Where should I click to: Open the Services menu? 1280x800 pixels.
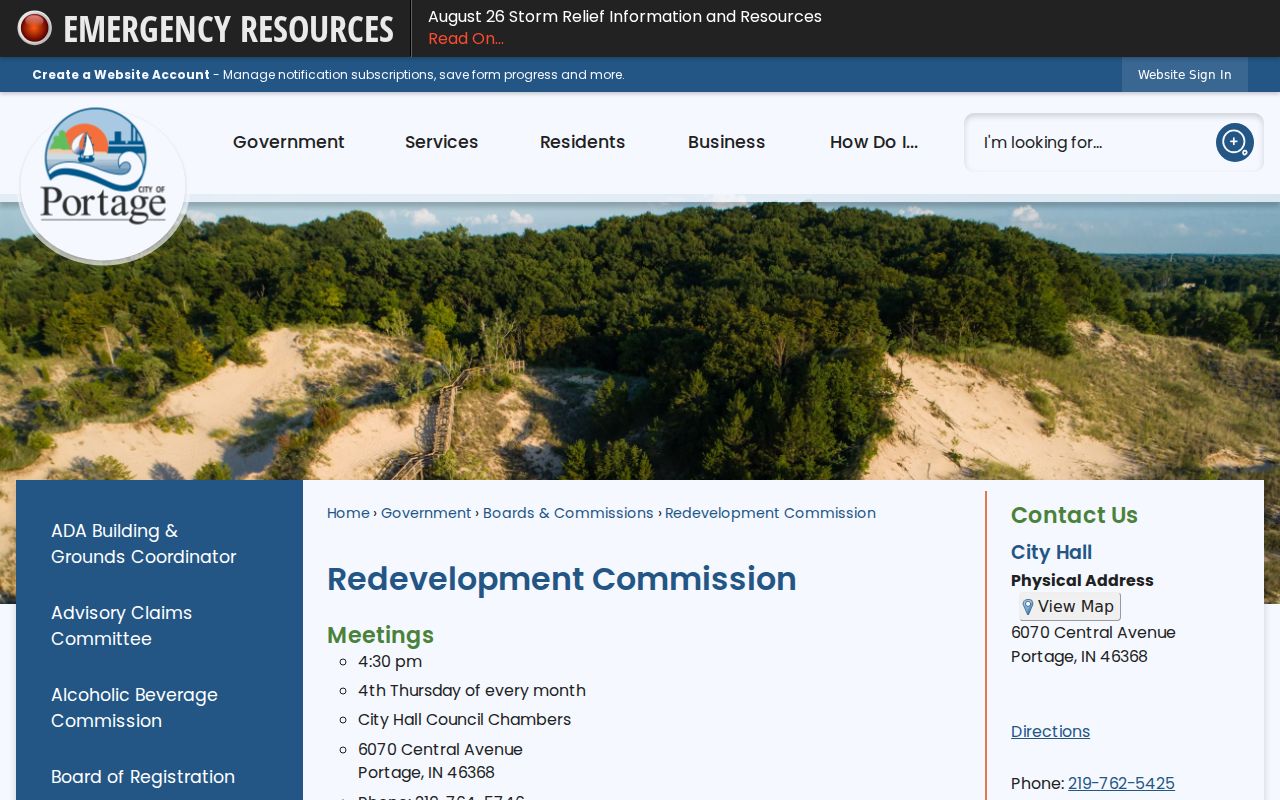pyautogui.click(x=441, y=142)
